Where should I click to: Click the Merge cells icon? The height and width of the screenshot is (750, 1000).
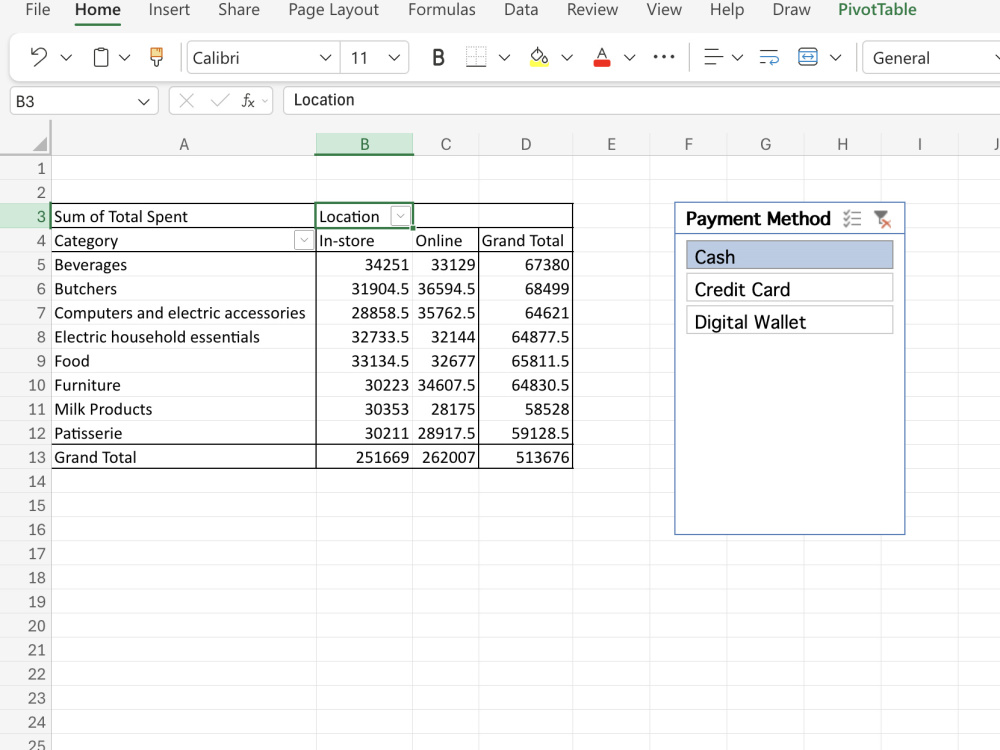point(807,57)
